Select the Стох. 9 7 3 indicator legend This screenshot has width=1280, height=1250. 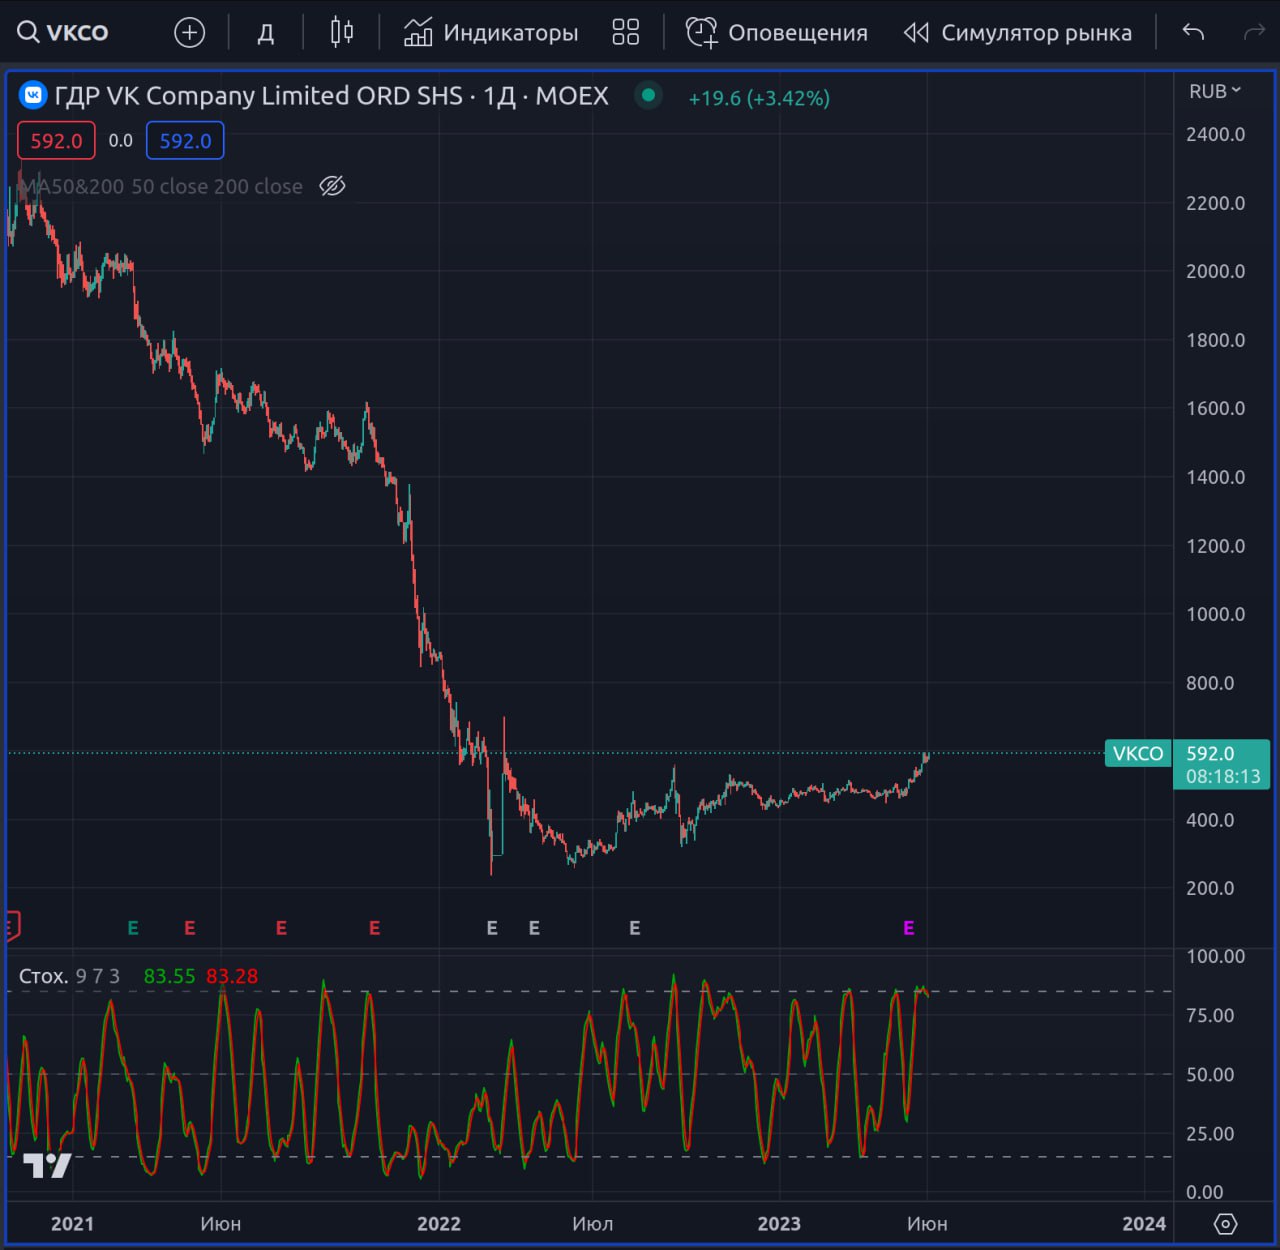(x=69, y=976)
